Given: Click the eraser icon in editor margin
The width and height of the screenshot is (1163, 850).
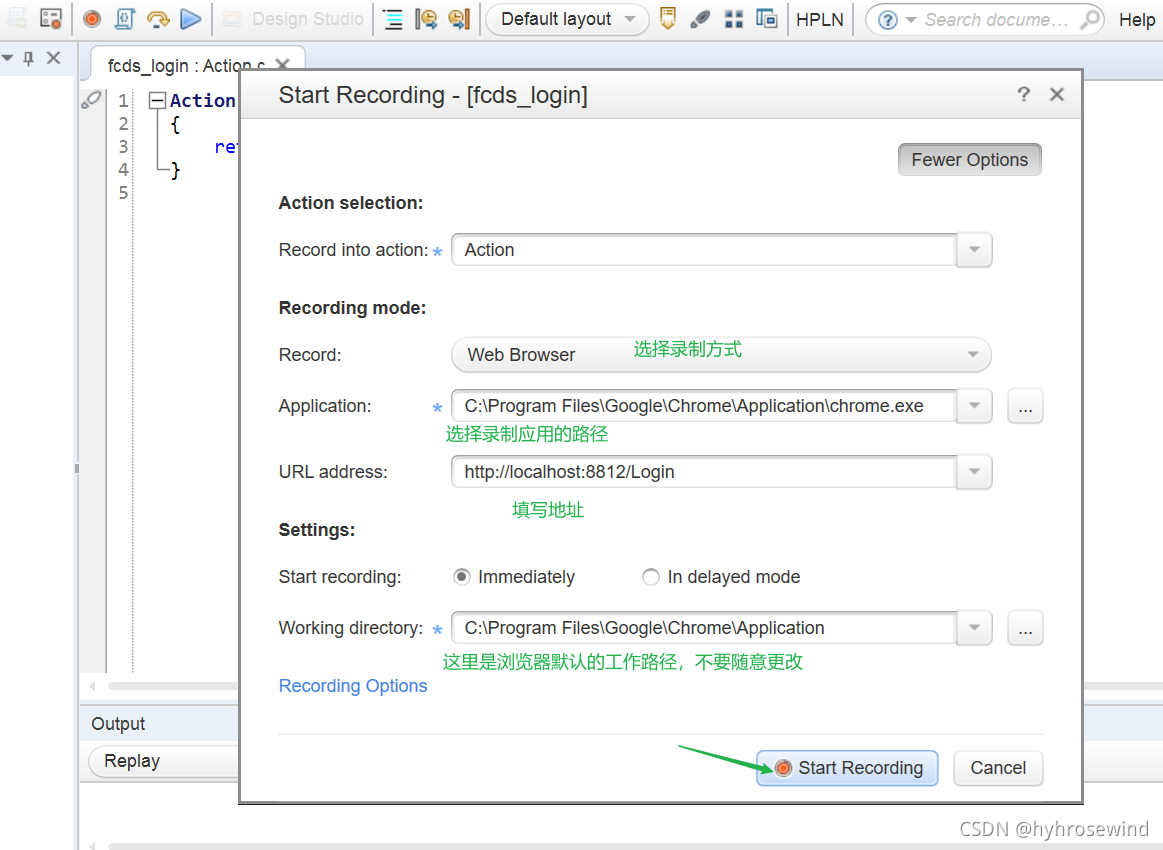Looking at the screenshot, I should pos(91,100).
